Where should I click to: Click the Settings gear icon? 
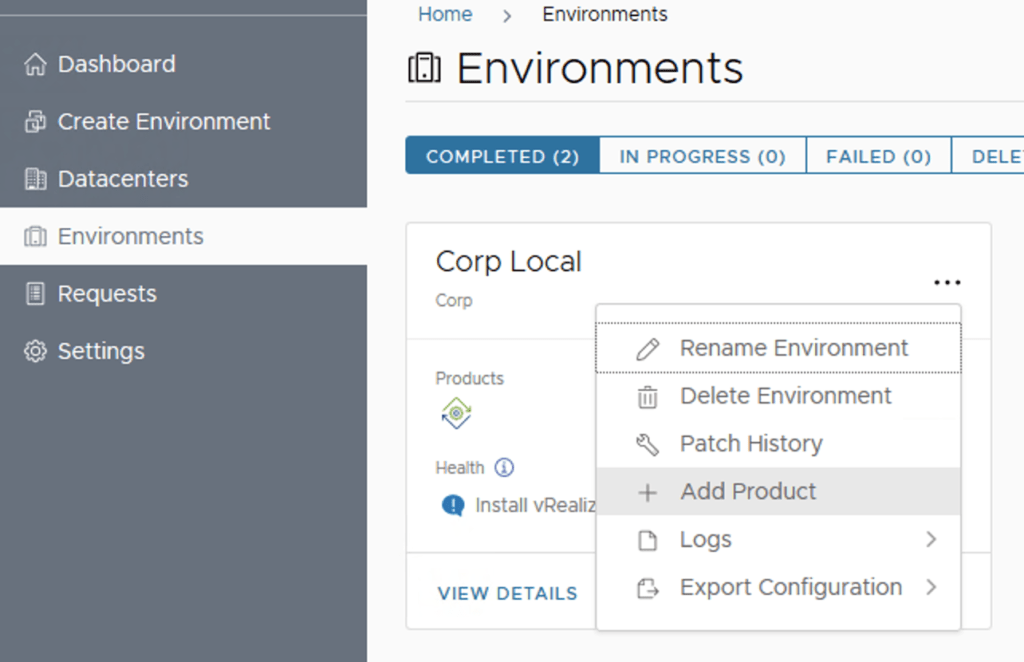point(35,352)
